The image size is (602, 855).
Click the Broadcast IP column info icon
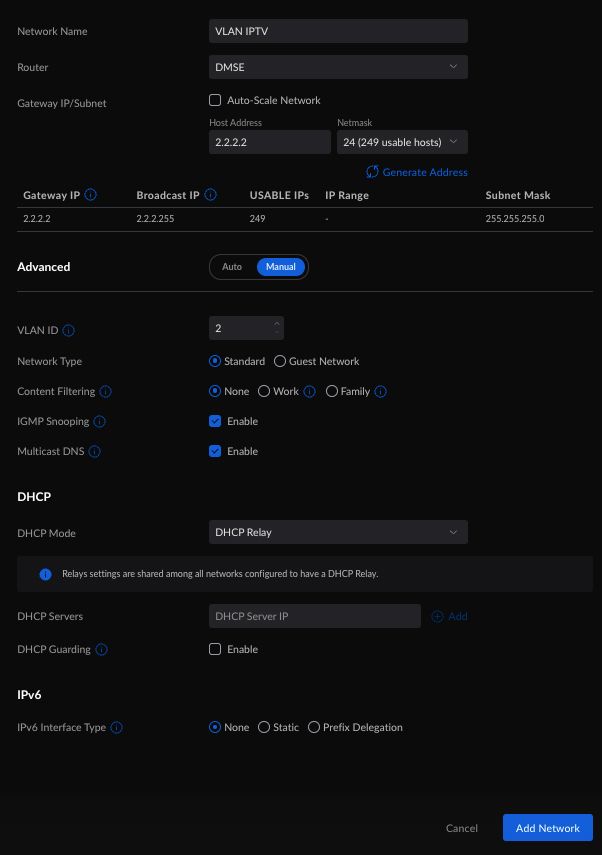[x=211, y=195]
